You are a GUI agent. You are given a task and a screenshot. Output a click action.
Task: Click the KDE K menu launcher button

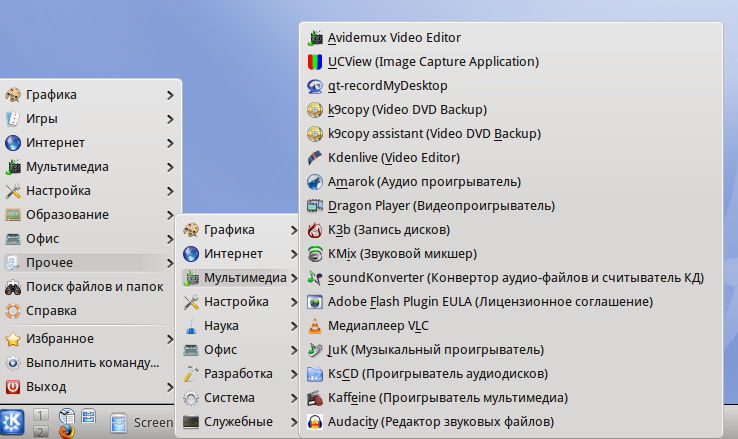pyautogui.click(x=12, y=422)
